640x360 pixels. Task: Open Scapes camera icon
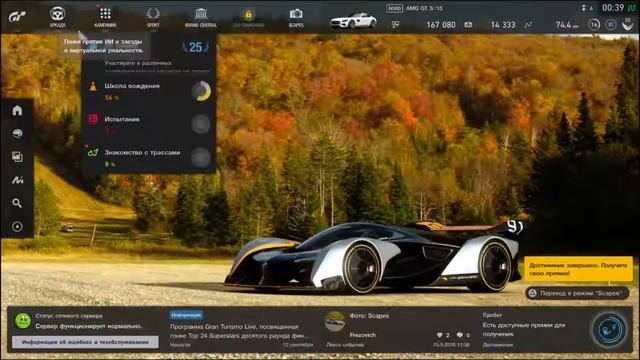pos(296,14)
